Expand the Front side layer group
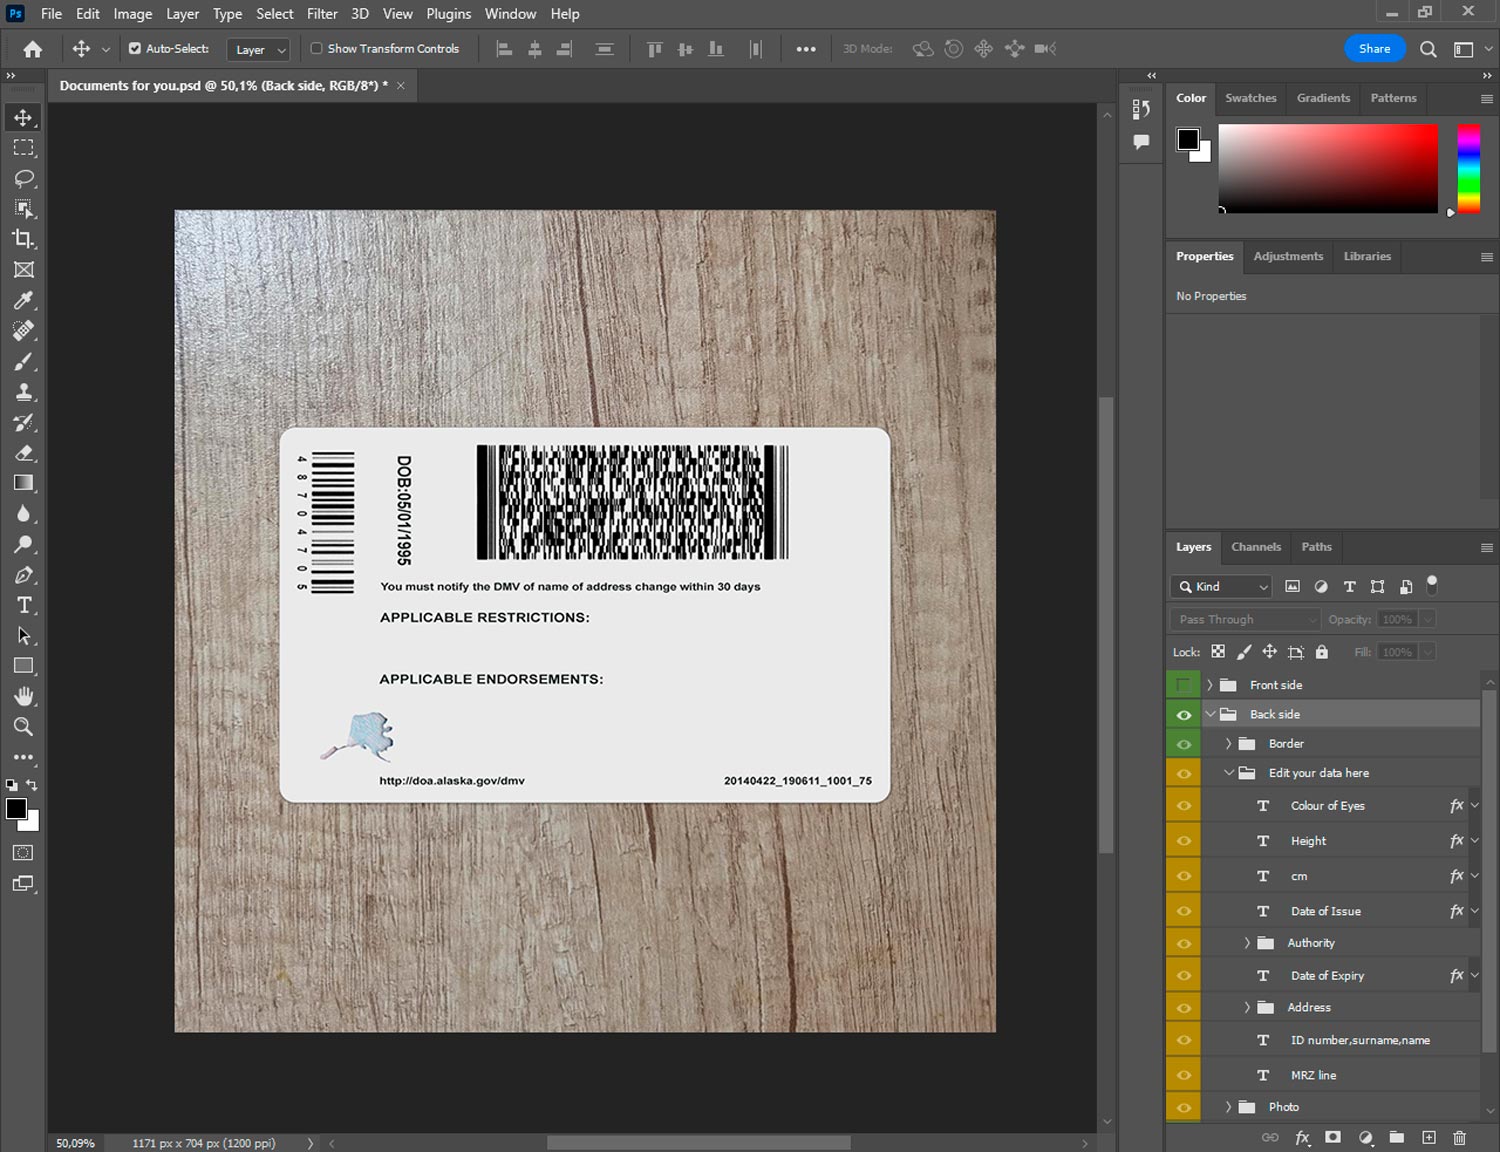This screenshot has height=1152, width=1500. tap(1209, 685)
